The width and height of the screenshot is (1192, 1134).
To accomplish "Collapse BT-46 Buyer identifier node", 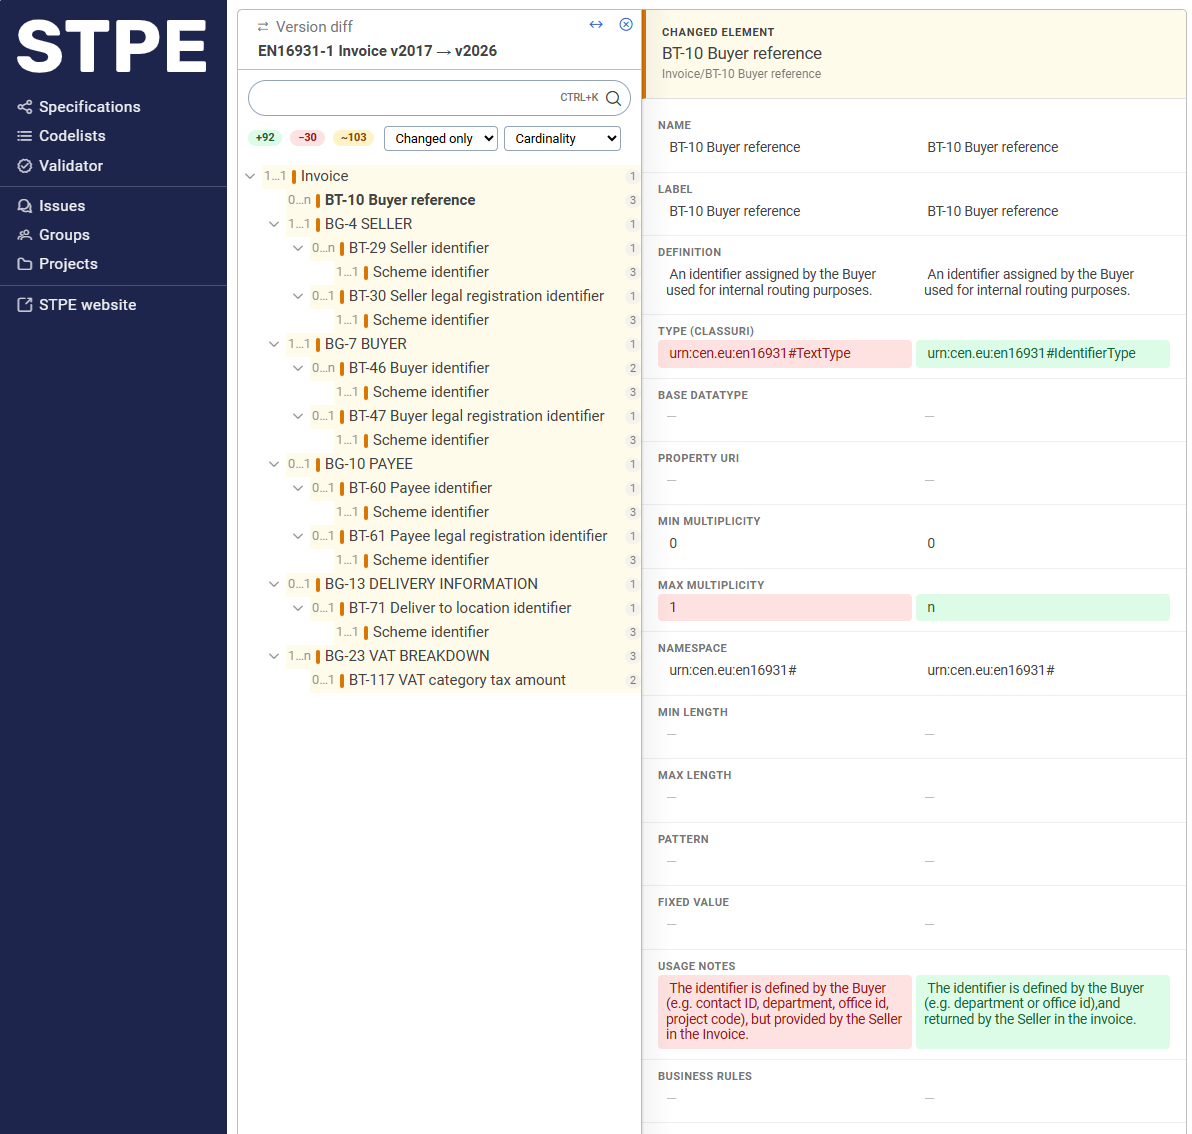I will [x=298, y=369].
